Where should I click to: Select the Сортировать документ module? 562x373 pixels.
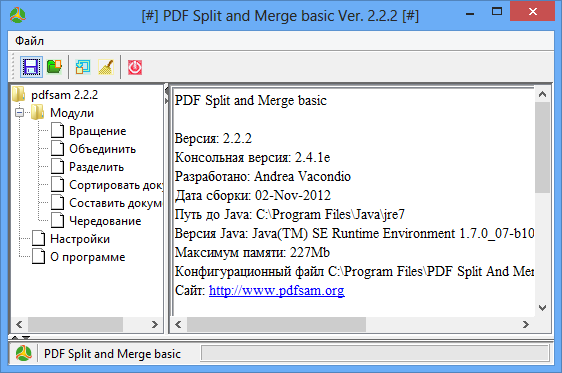tap(116, 185)
